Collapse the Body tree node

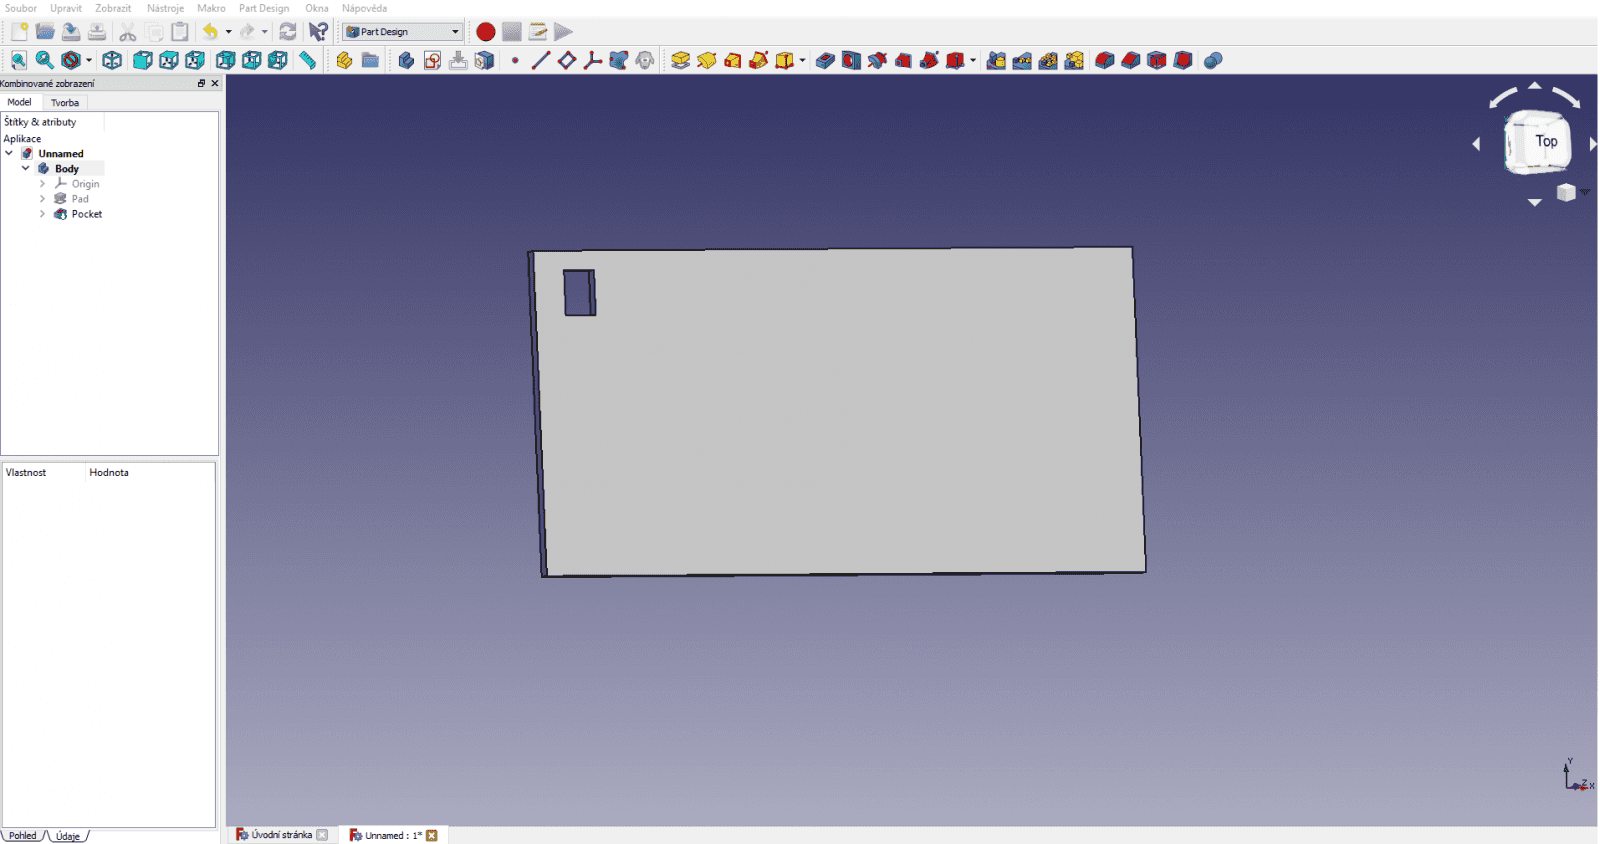[26, 169]
